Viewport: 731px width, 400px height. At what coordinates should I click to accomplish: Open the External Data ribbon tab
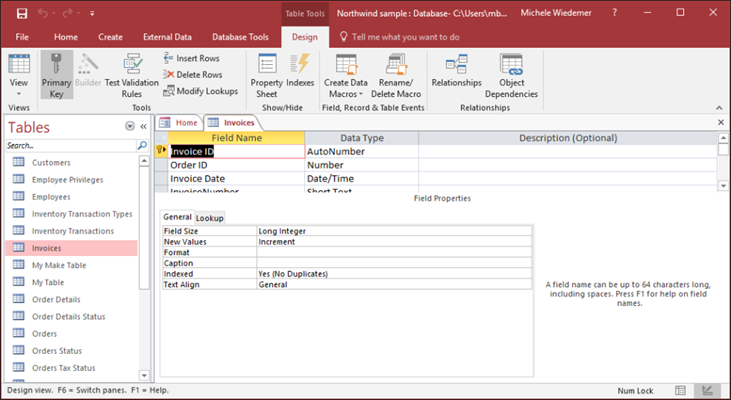[167, 37]
